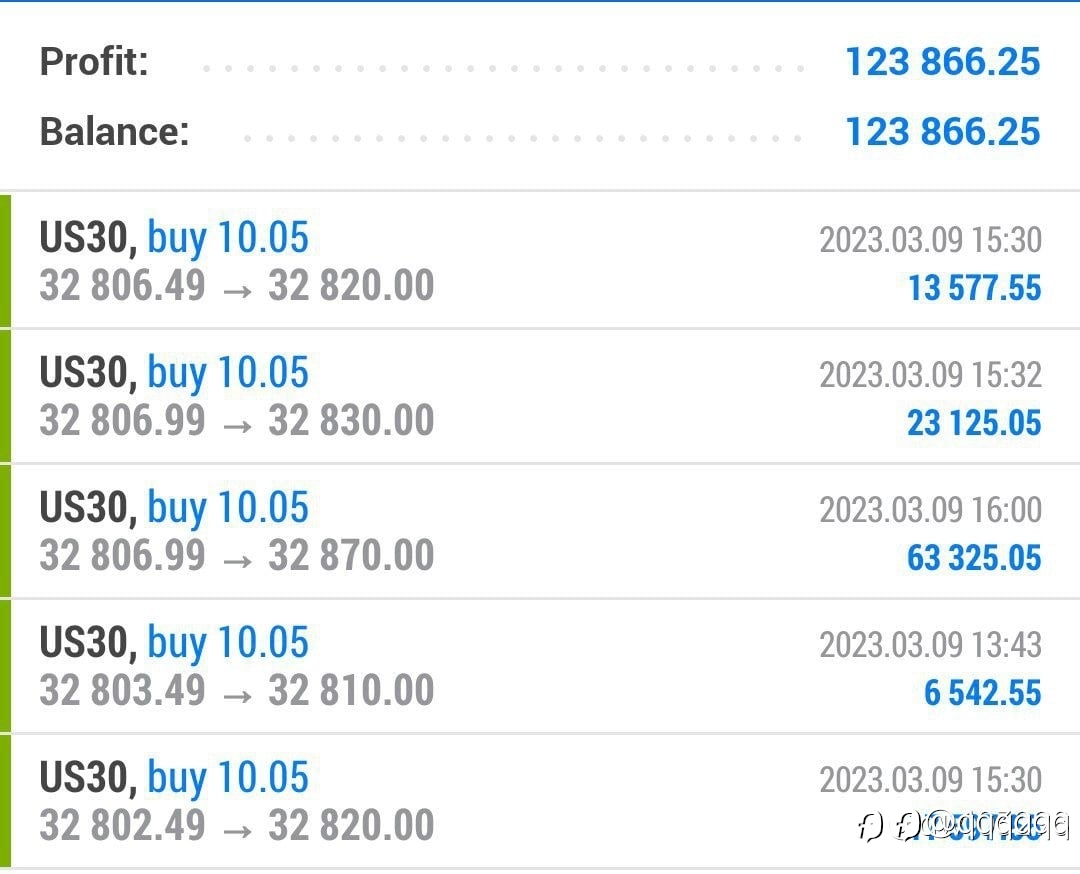
Task: Tap the Profit label
Action: [x=94, y=61]
